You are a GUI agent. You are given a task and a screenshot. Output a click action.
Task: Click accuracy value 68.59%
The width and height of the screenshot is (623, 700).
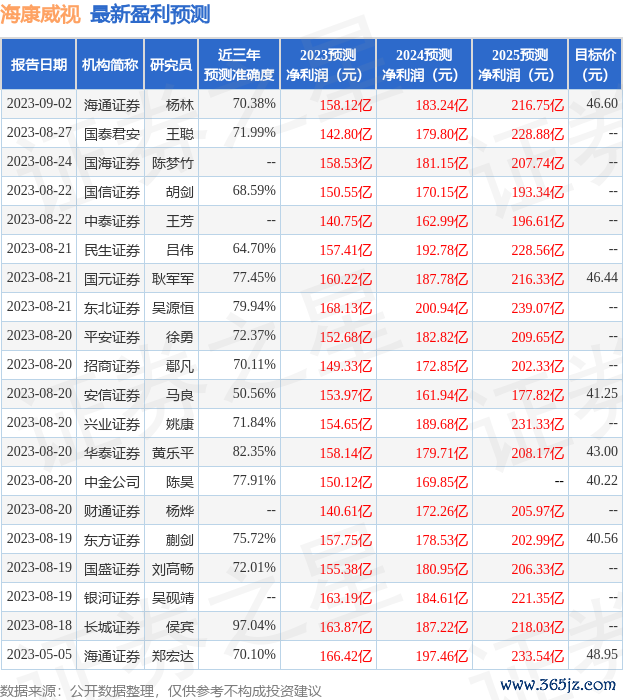(254, 191)
